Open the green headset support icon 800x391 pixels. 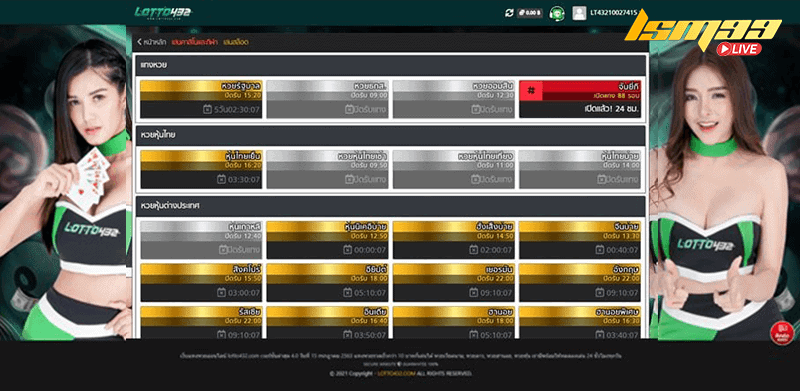[556, 13]
